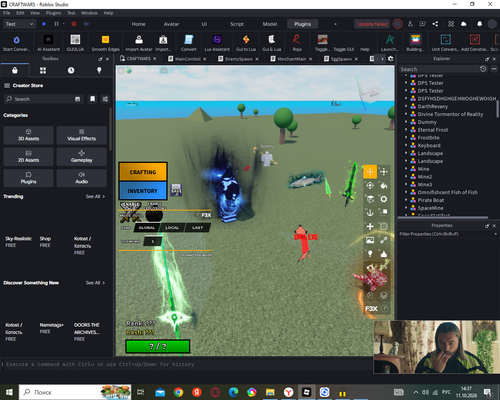500x400 pixels.
Task: Expand the Omnifishcent Fish of Fish item
Action: click(x=406, y=192)
